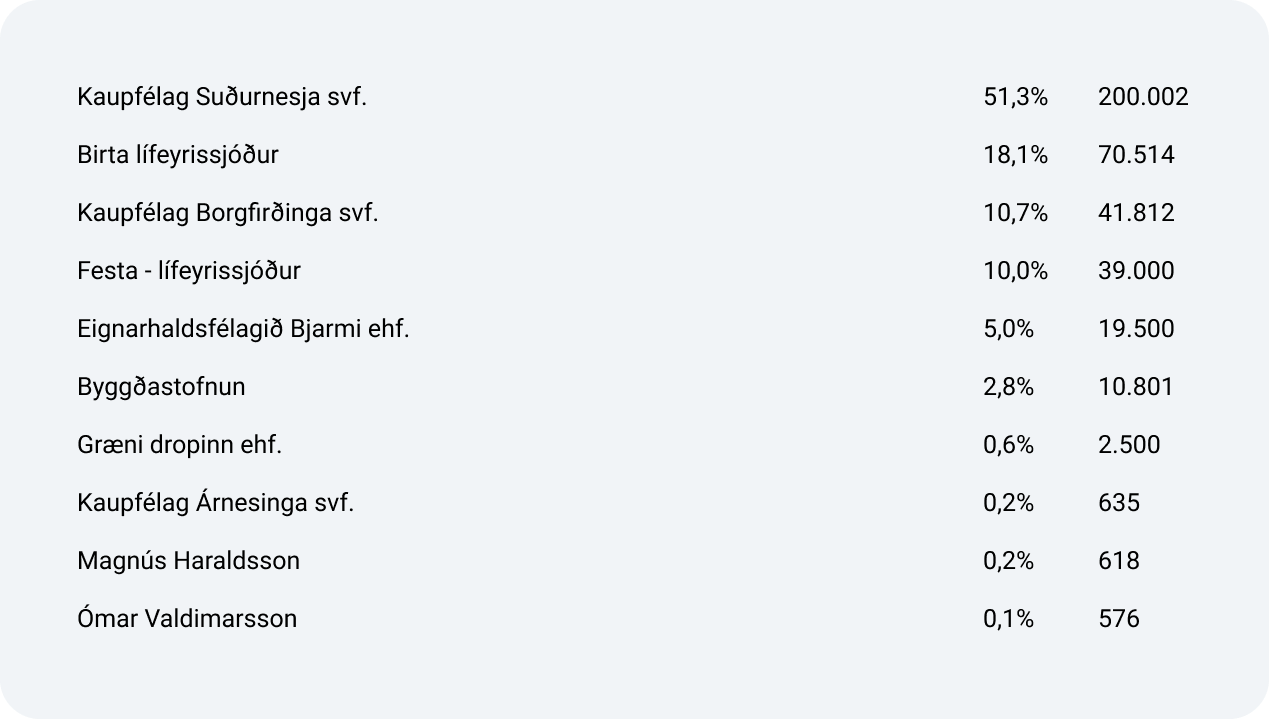1269x719 pixels.
Task: Click Ómar Valdimarsson in the list
Action: point(187,618)
